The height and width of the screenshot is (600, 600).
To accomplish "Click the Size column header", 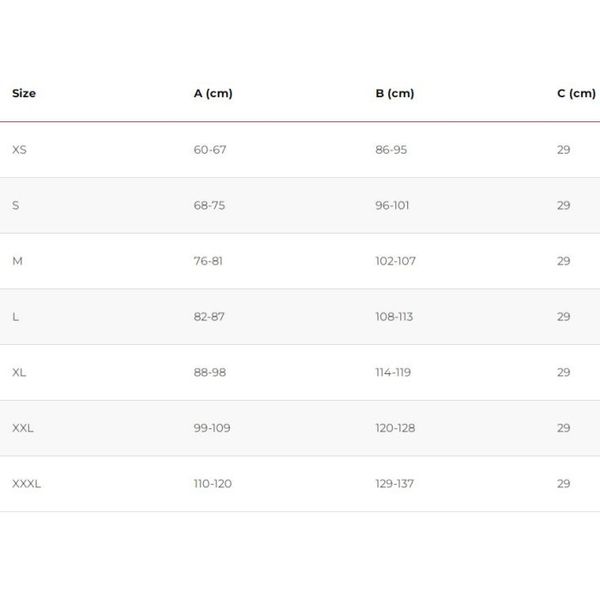I will [24, 93].
